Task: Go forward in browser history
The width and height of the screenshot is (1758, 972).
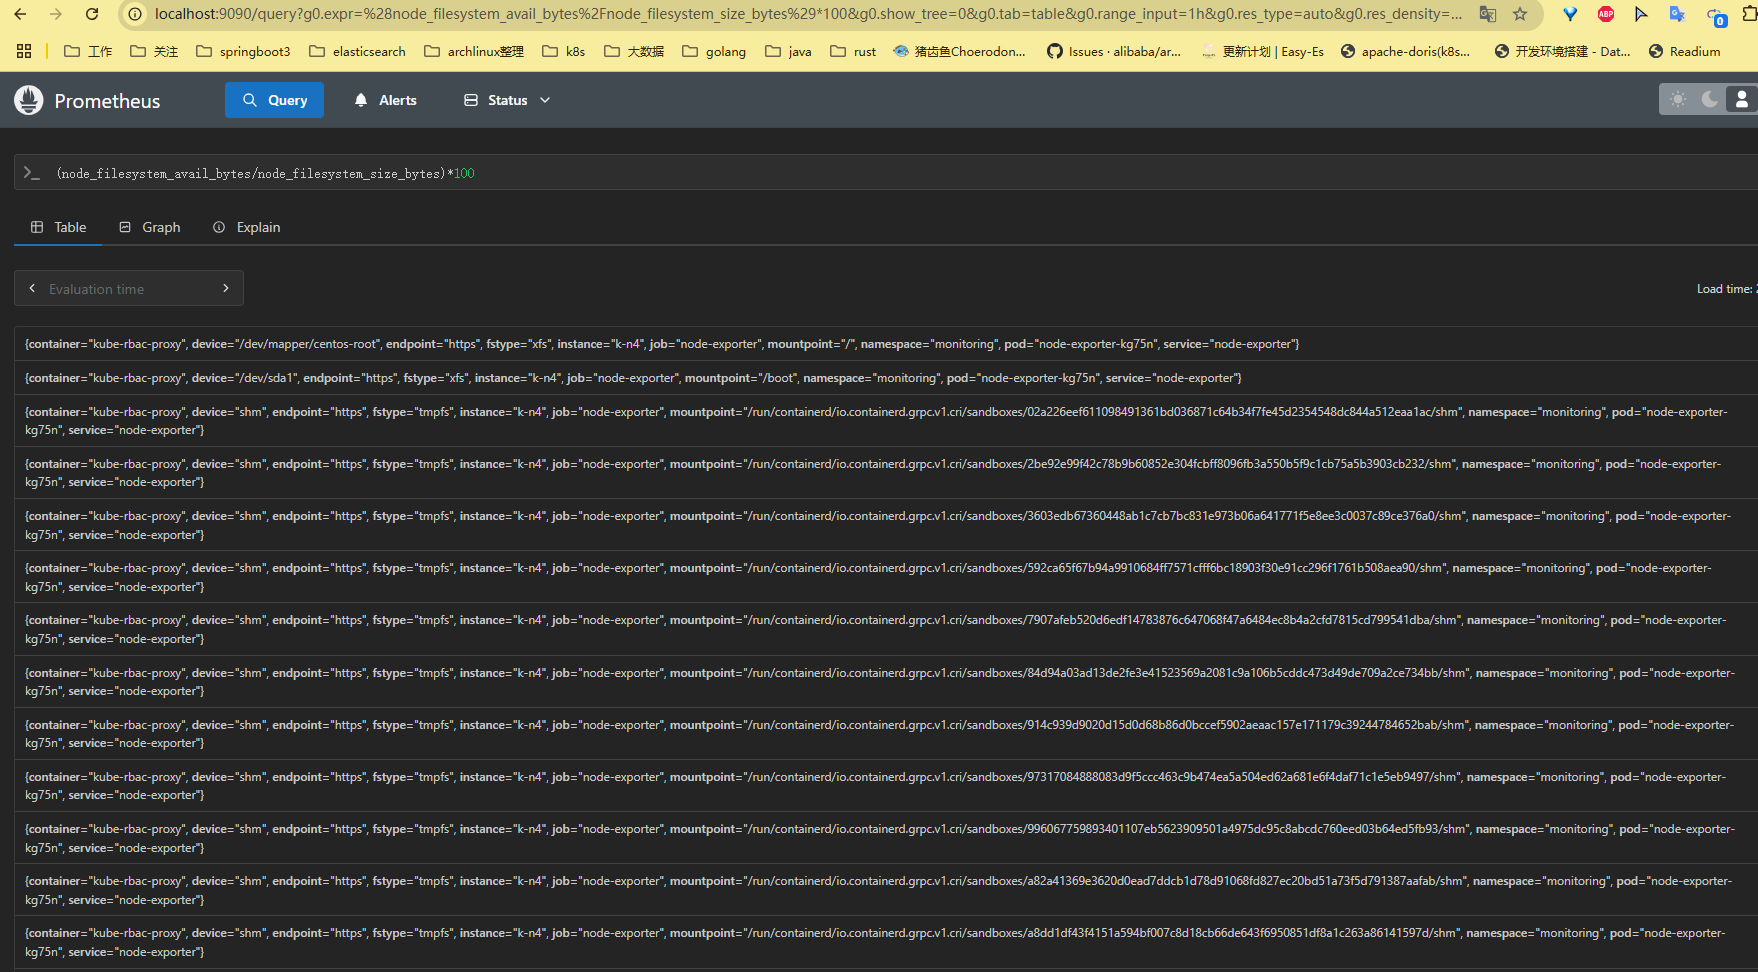Action: point(56,14)
